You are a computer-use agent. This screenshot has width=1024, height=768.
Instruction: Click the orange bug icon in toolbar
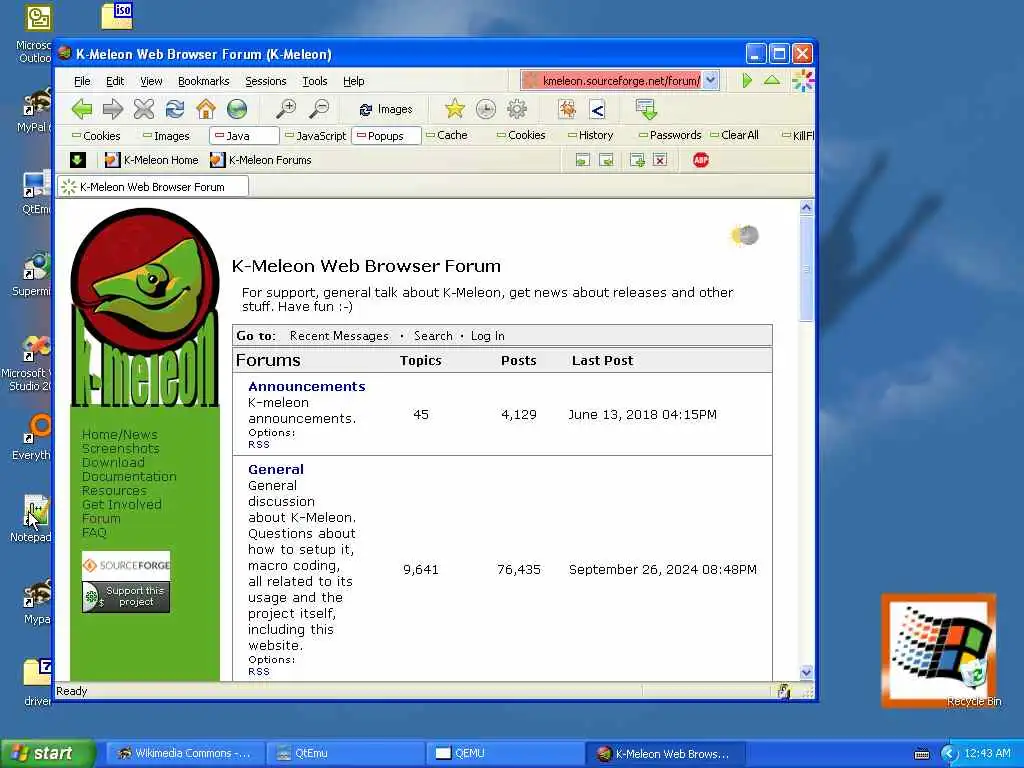[567, 109]
